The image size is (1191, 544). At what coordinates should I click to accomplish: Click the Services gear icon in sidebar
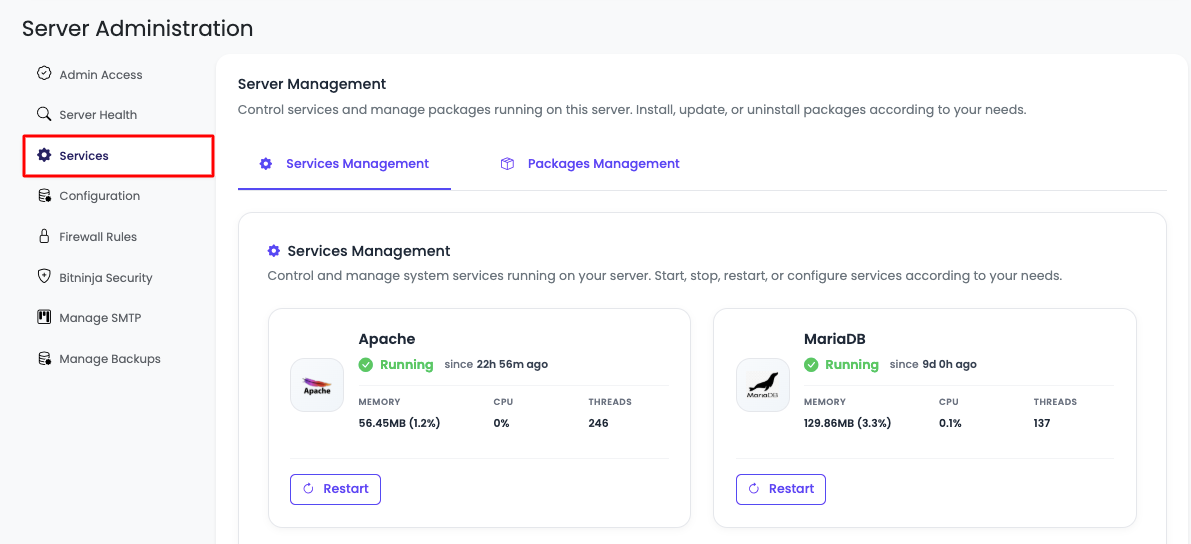pyautogui.click(x=44, y=155)
